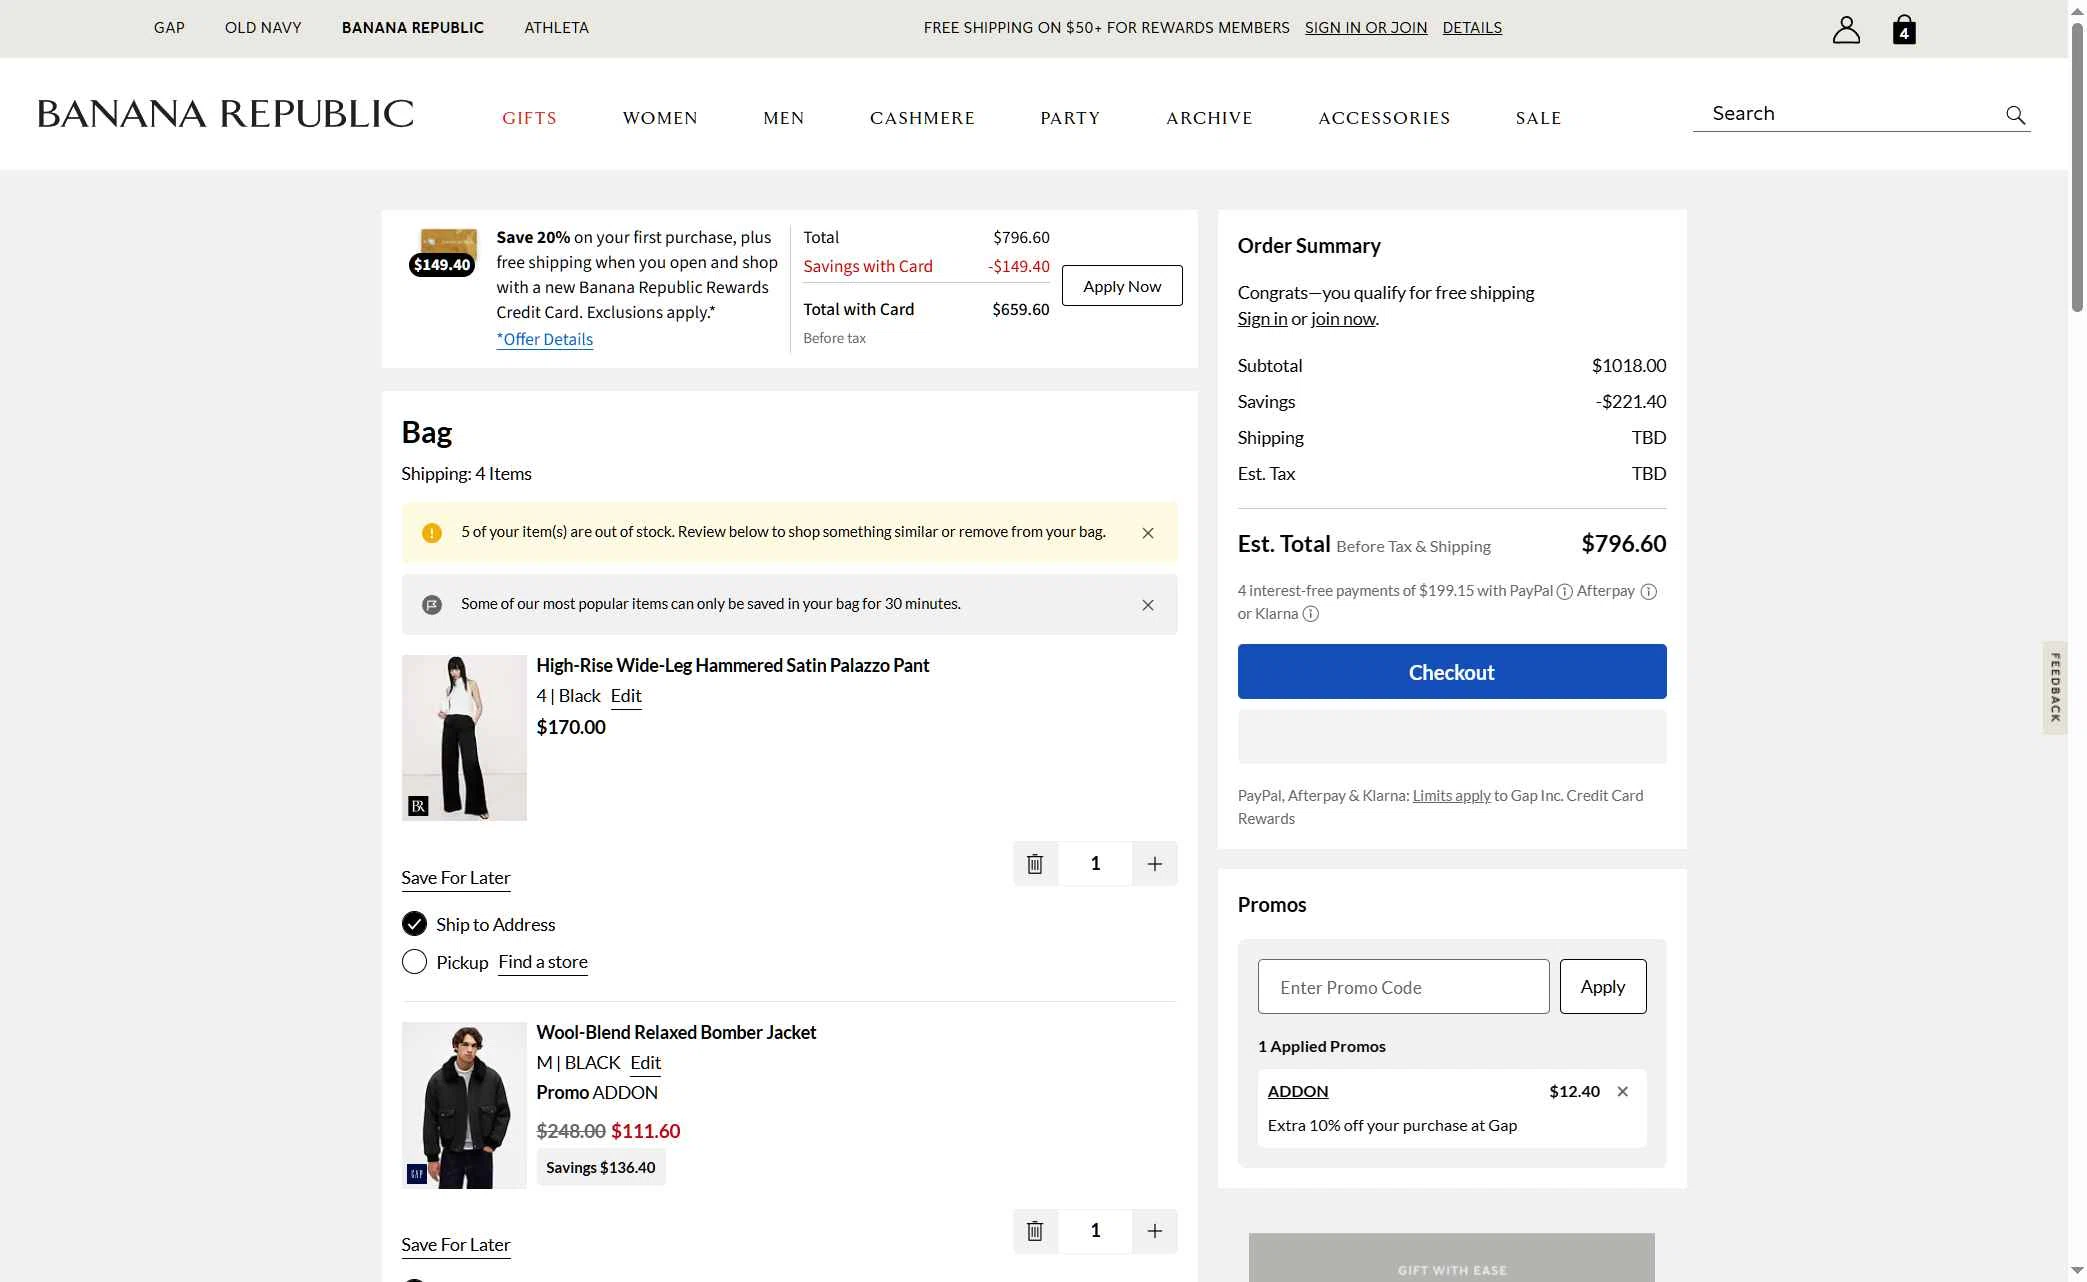Increase bomber jacket quantity with plus icon
This screenshot has width=2087, height=1282.
[1155, 1231]
